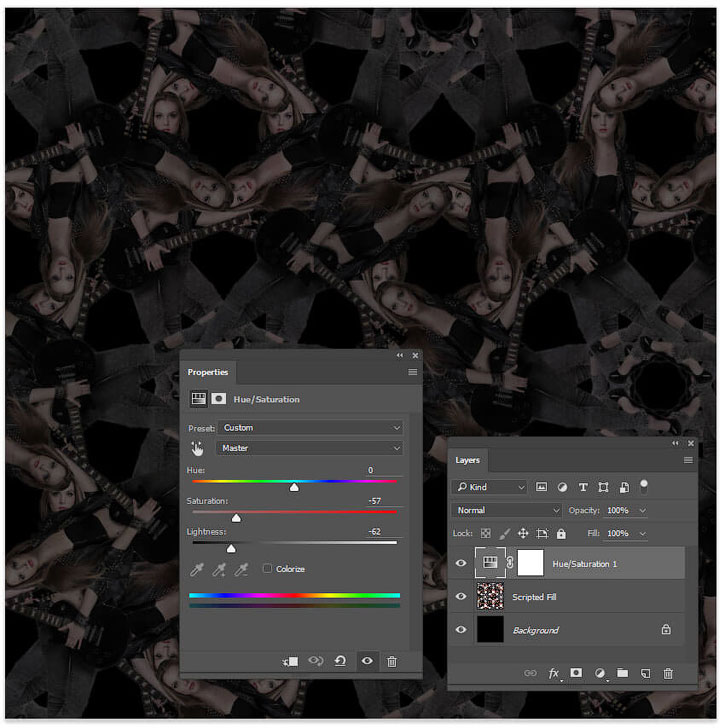Open the Kind filter dropdown
The image size is (725, 728).
tap(492, 489)
